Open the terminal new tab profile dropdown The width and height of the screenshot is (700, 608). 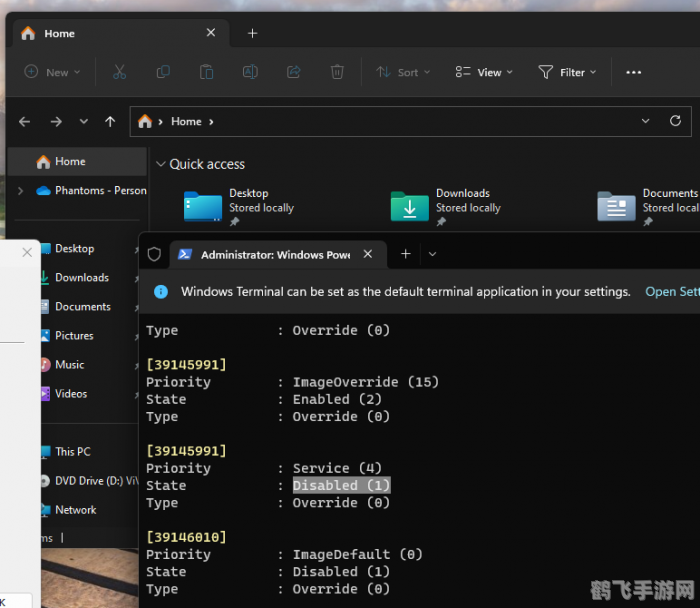[x=432, y=254]
